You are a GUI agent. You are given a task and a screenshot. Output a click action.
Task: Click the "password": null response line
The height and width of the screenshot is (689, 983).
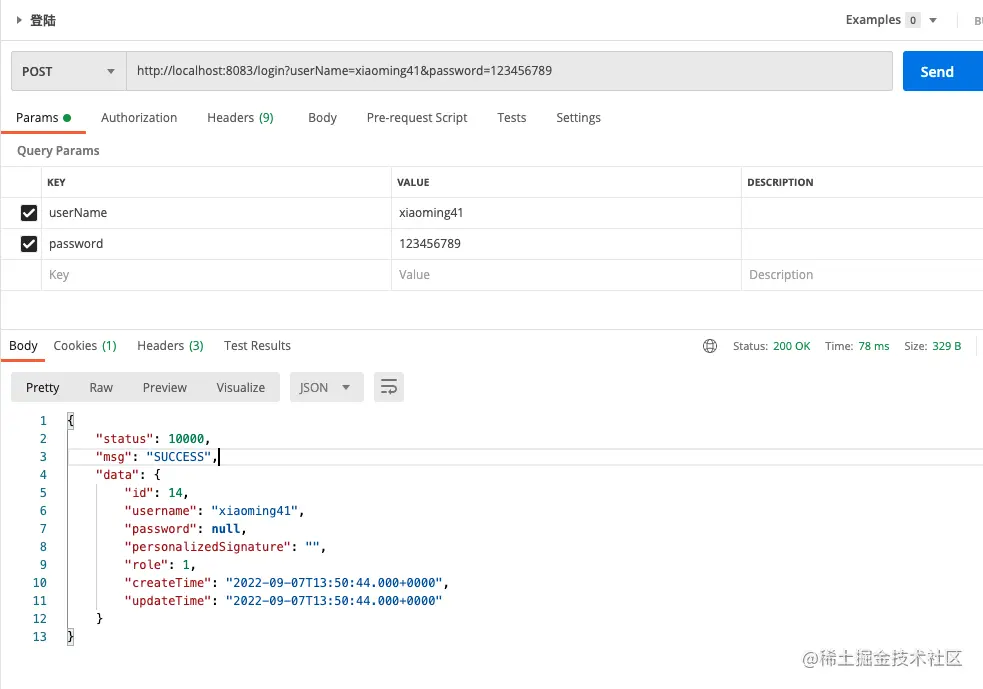coord(185,529)
